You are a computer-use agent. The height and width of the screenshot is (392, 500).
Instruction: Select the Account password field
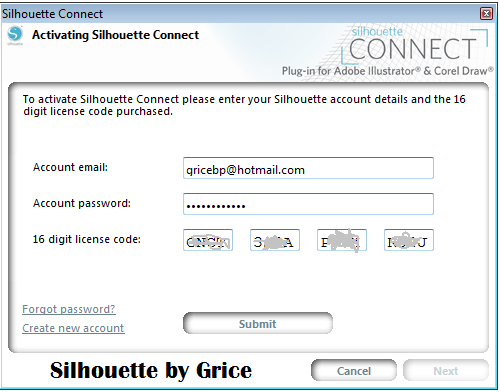pyautogui.click(x=308, y=204)
